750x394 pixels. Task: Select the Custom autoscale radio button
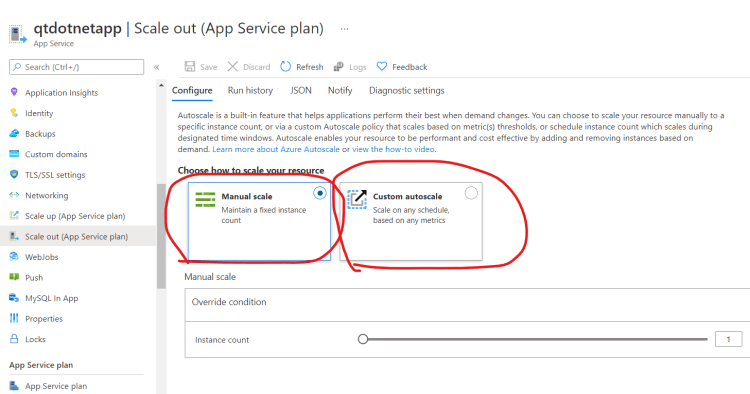tap(471, 193)
